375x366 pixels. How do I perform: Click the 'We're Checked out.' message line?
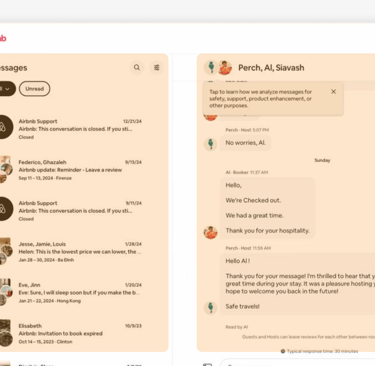click(x=253, y=200)
